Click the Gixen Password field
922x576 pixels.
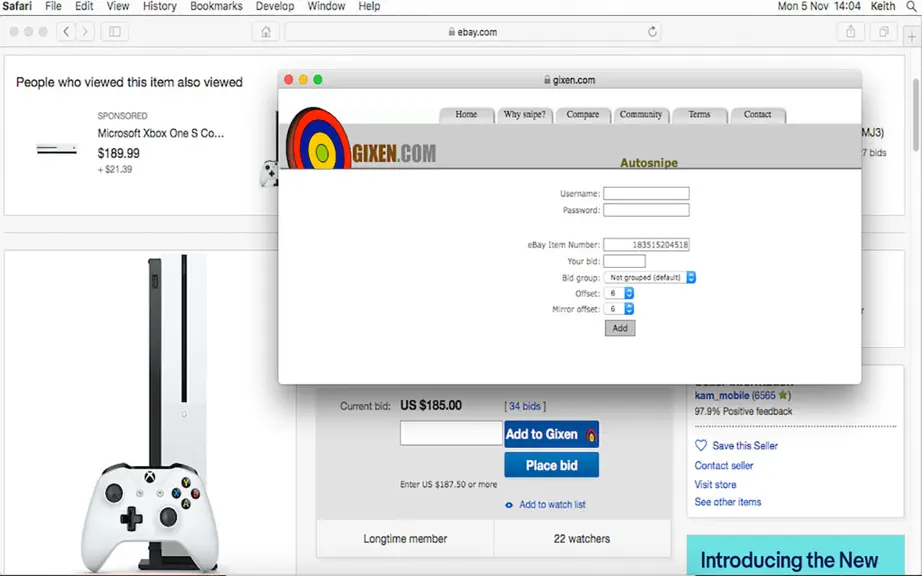pyautogui.click(x=646, y=210)
